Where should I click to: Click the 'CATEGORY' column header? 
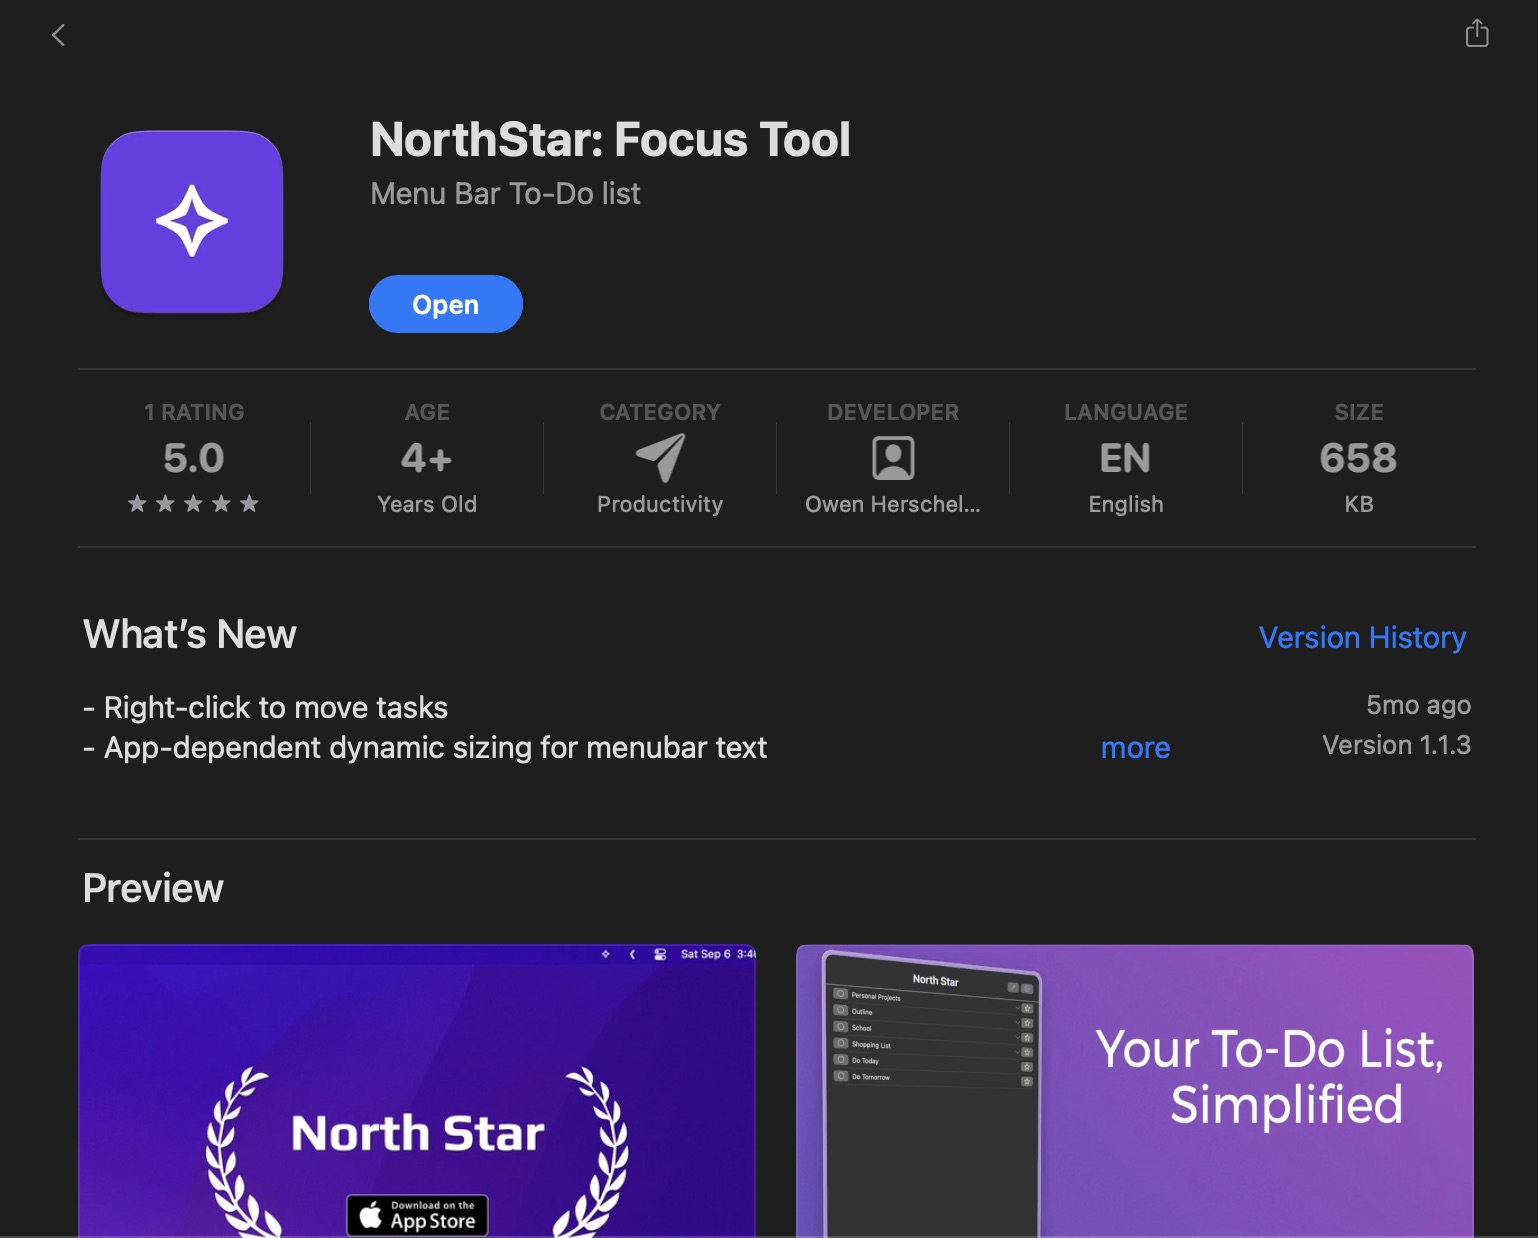point(660,412)
